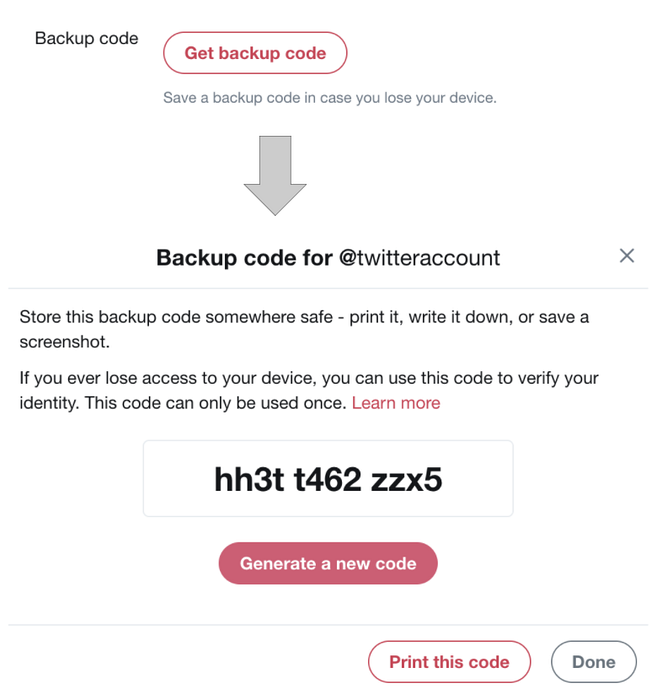Open the Learn more link
662x700 pixels.
396,403
